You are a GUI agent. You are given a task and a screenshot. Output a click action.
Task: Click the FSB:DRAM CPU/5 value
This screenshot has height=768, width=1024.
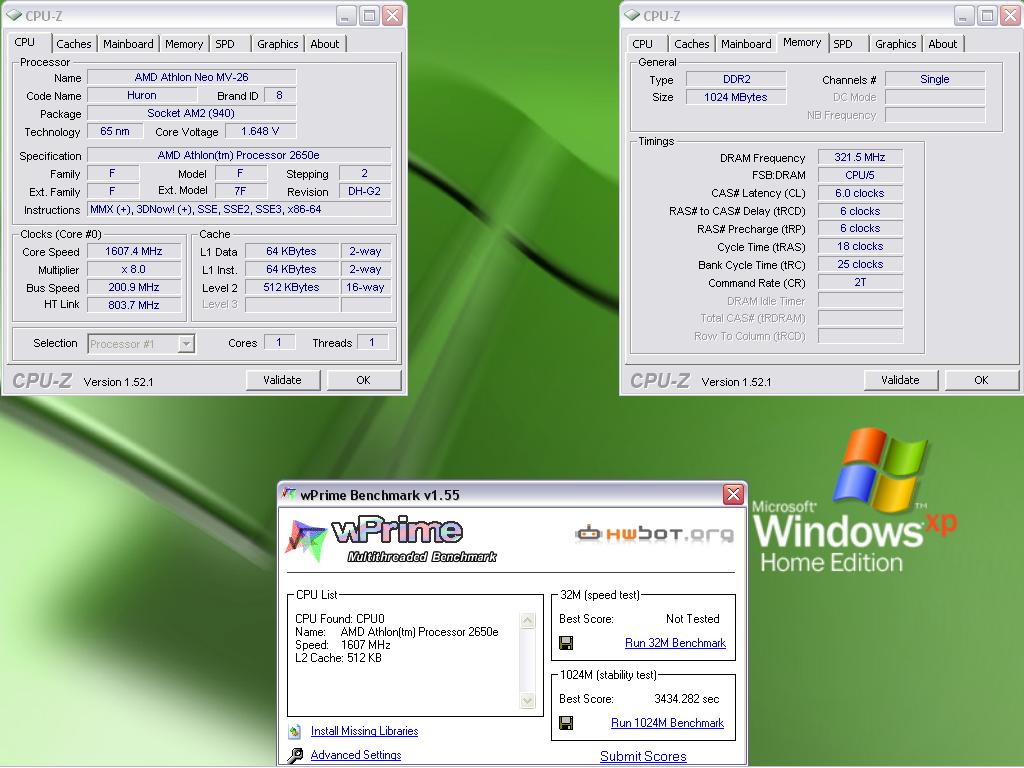(860, 175)
